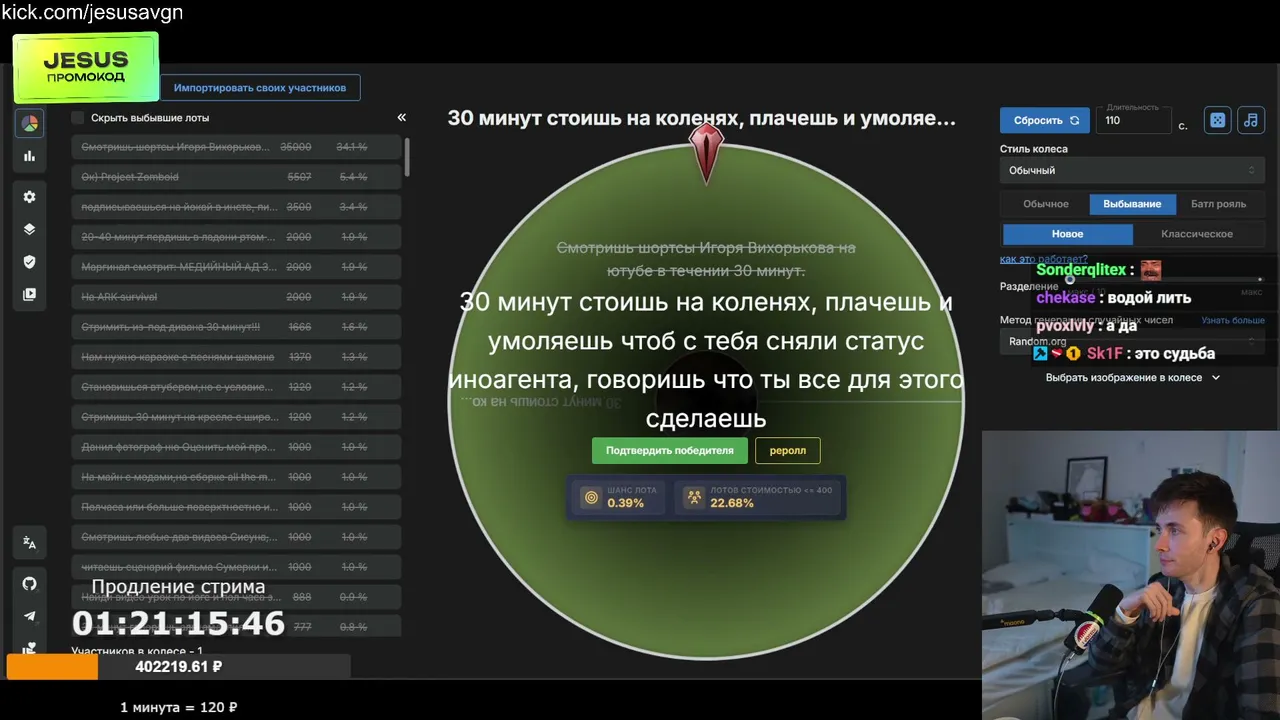The height and width of the screenshot is (720, 1280).
Task: Expand 'Выбрать изображение в колесе'
Action: pyautogui.click(x=1132, y=378)
